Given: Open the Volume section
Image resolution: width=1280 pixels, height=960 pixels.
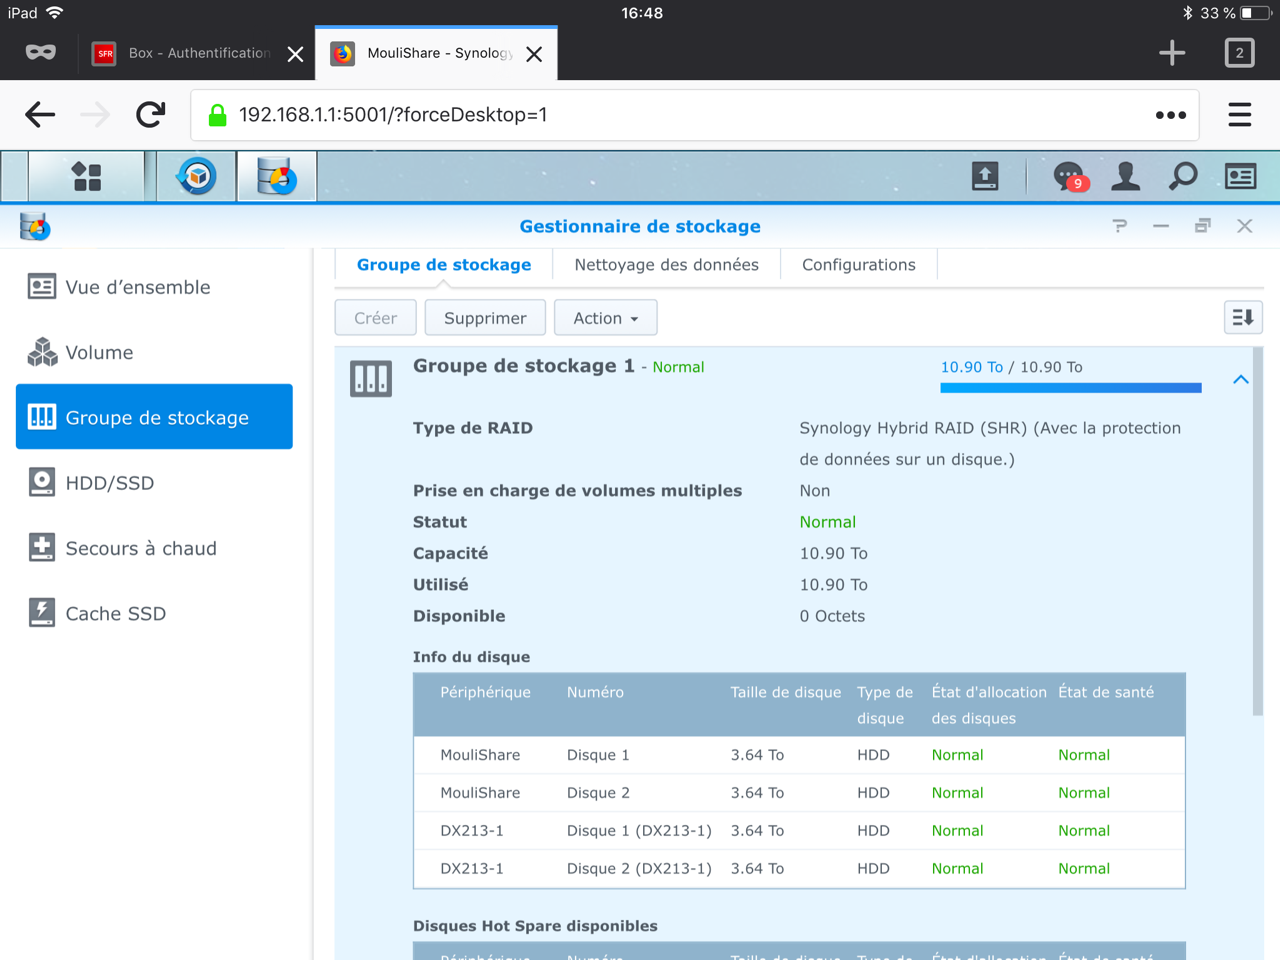Looking at the screenshot, I should point(154,352).
